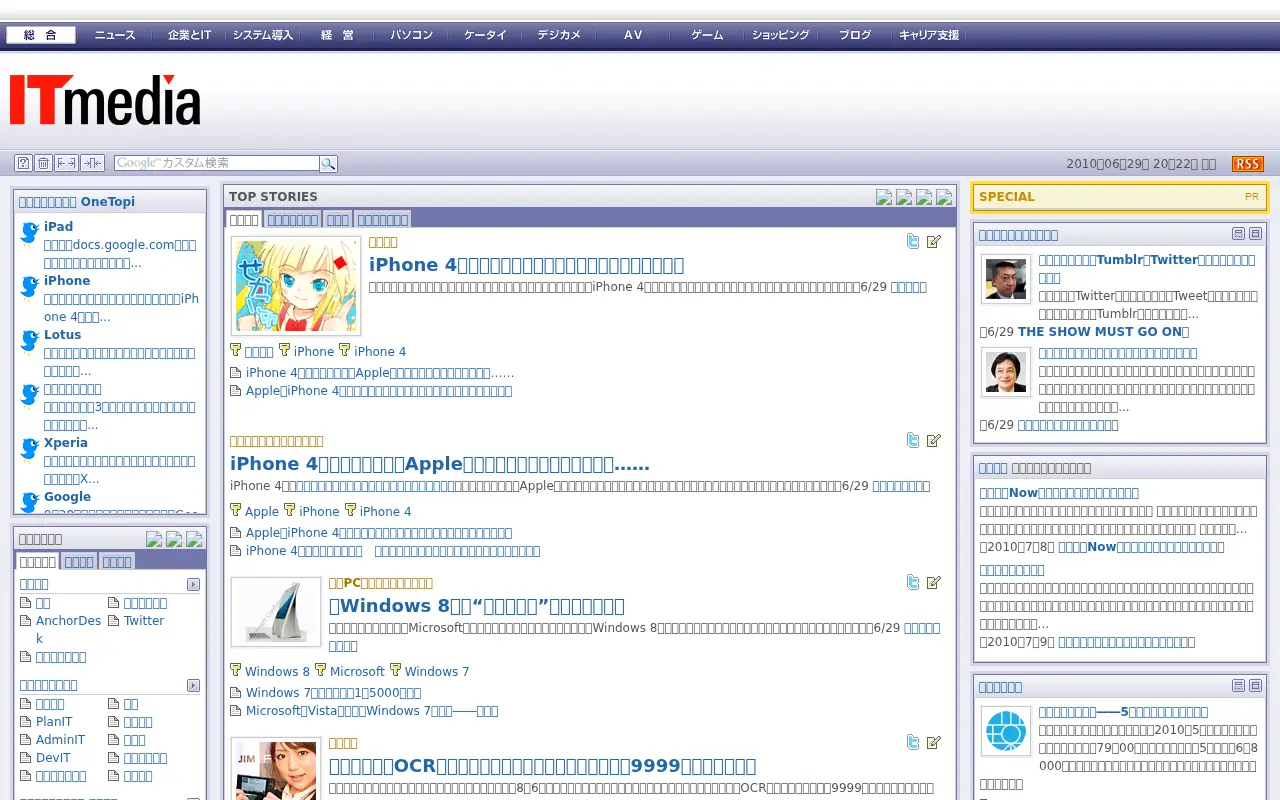Collapse the panel containing THE SHOW MUST GO ON
The height and width of the screenshot is (800, 1280).
1238,234
